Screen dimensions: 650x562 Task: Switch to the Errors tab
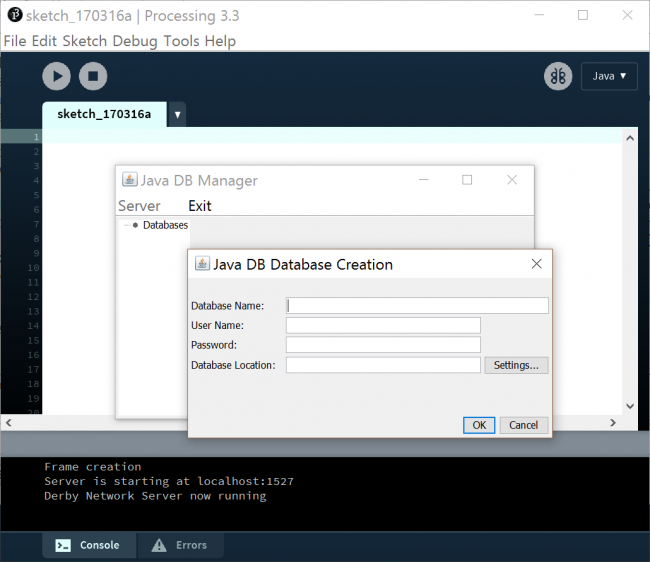(x=180, y=545)
